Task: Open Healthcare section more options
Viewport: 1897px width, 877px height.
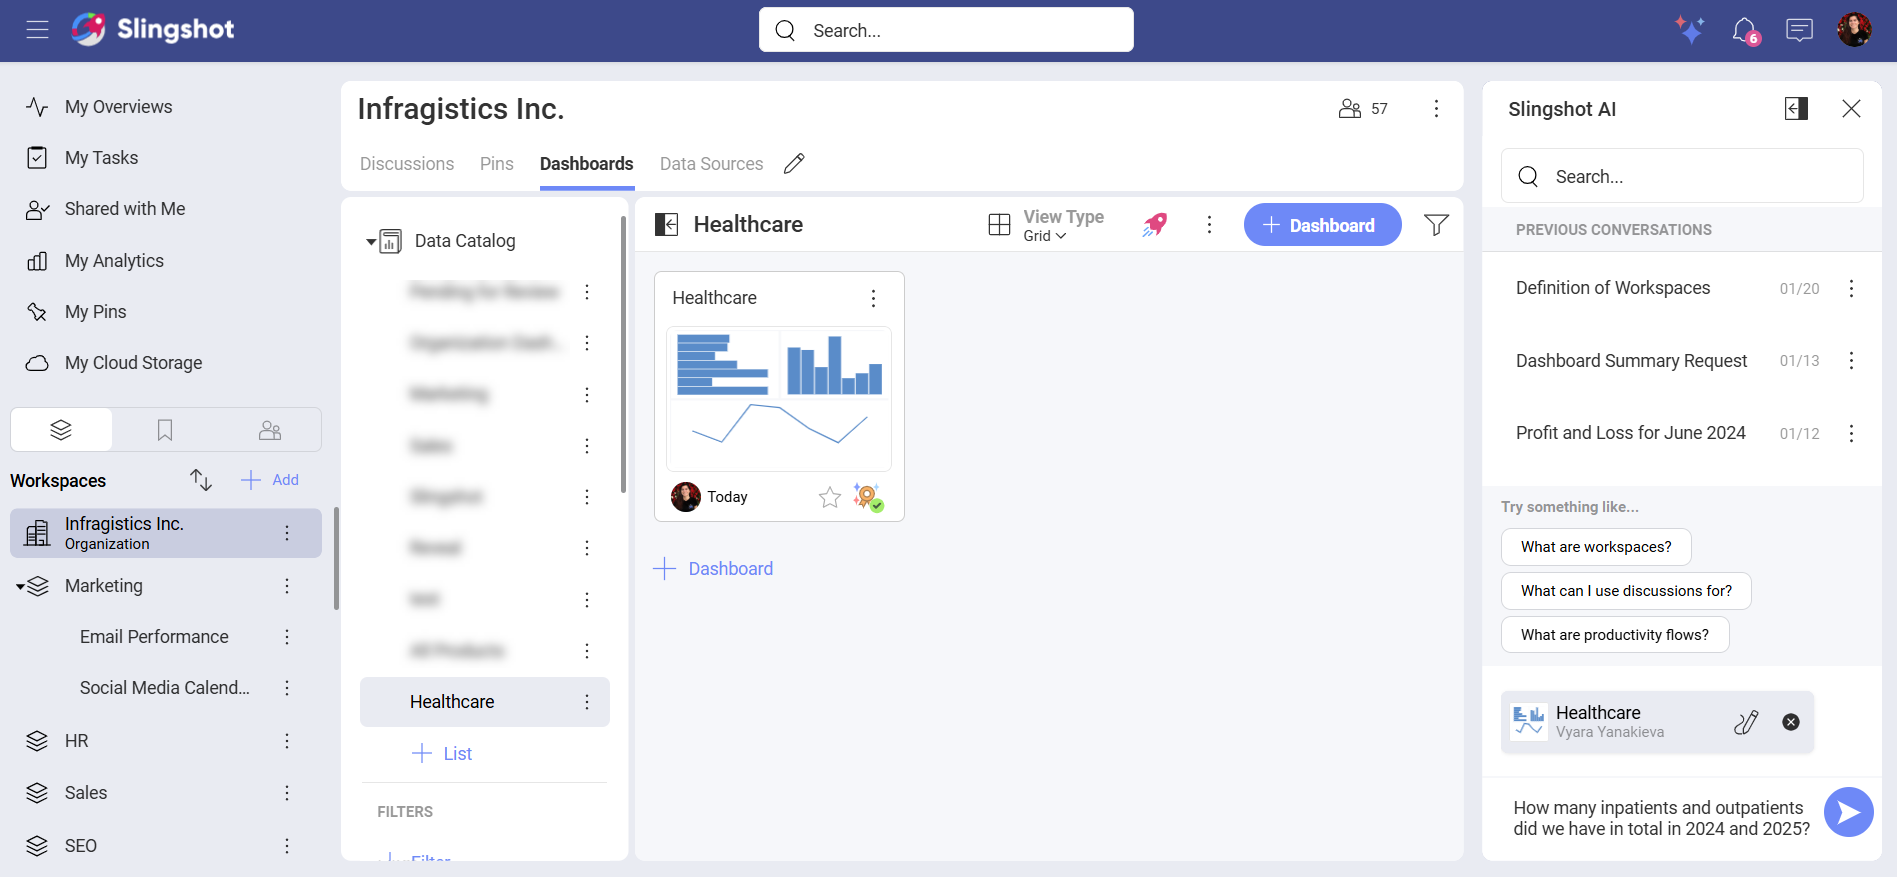Action: point(1209,225)
